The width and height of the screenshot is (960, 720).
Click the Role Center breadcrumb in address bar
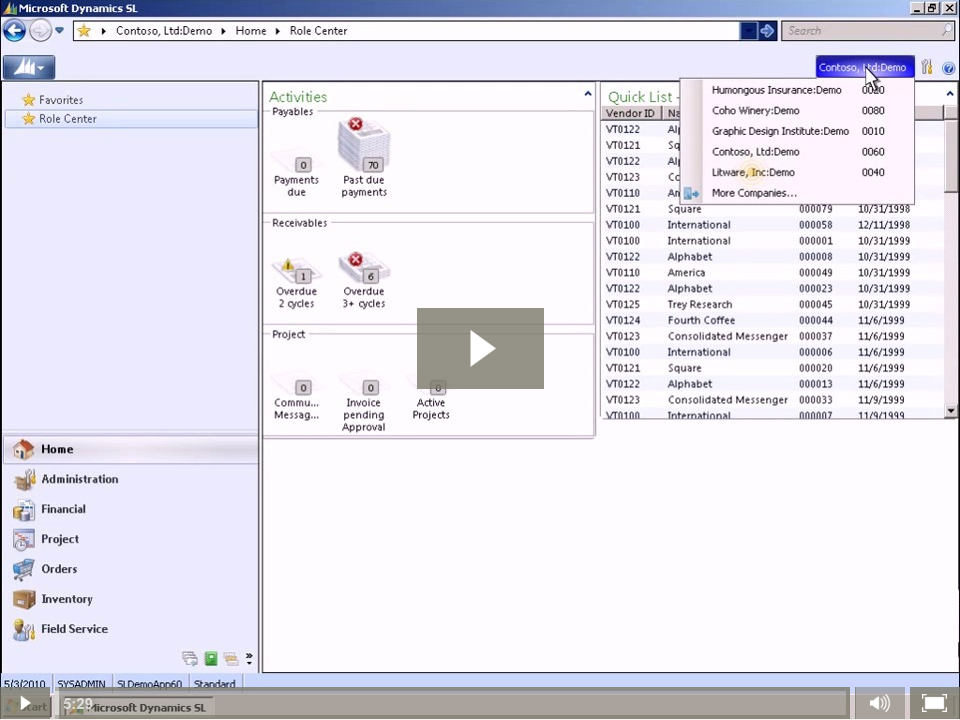(318, 31)
